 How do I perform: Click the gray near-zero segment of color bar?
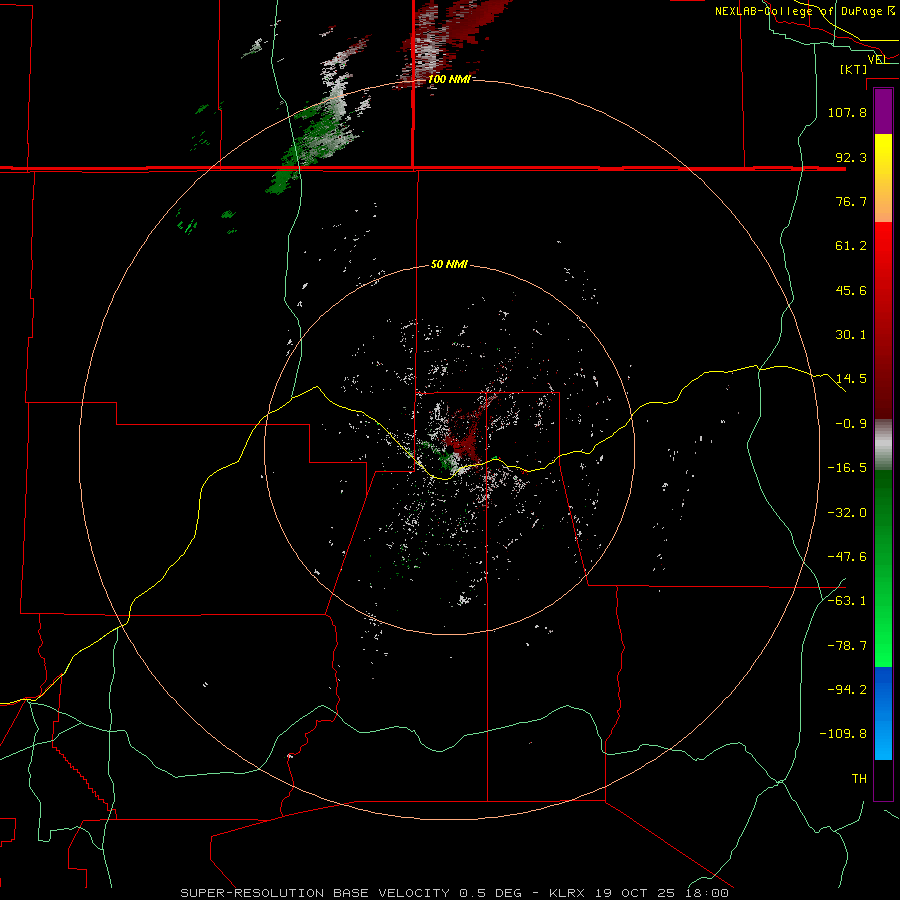click(883, 445)
